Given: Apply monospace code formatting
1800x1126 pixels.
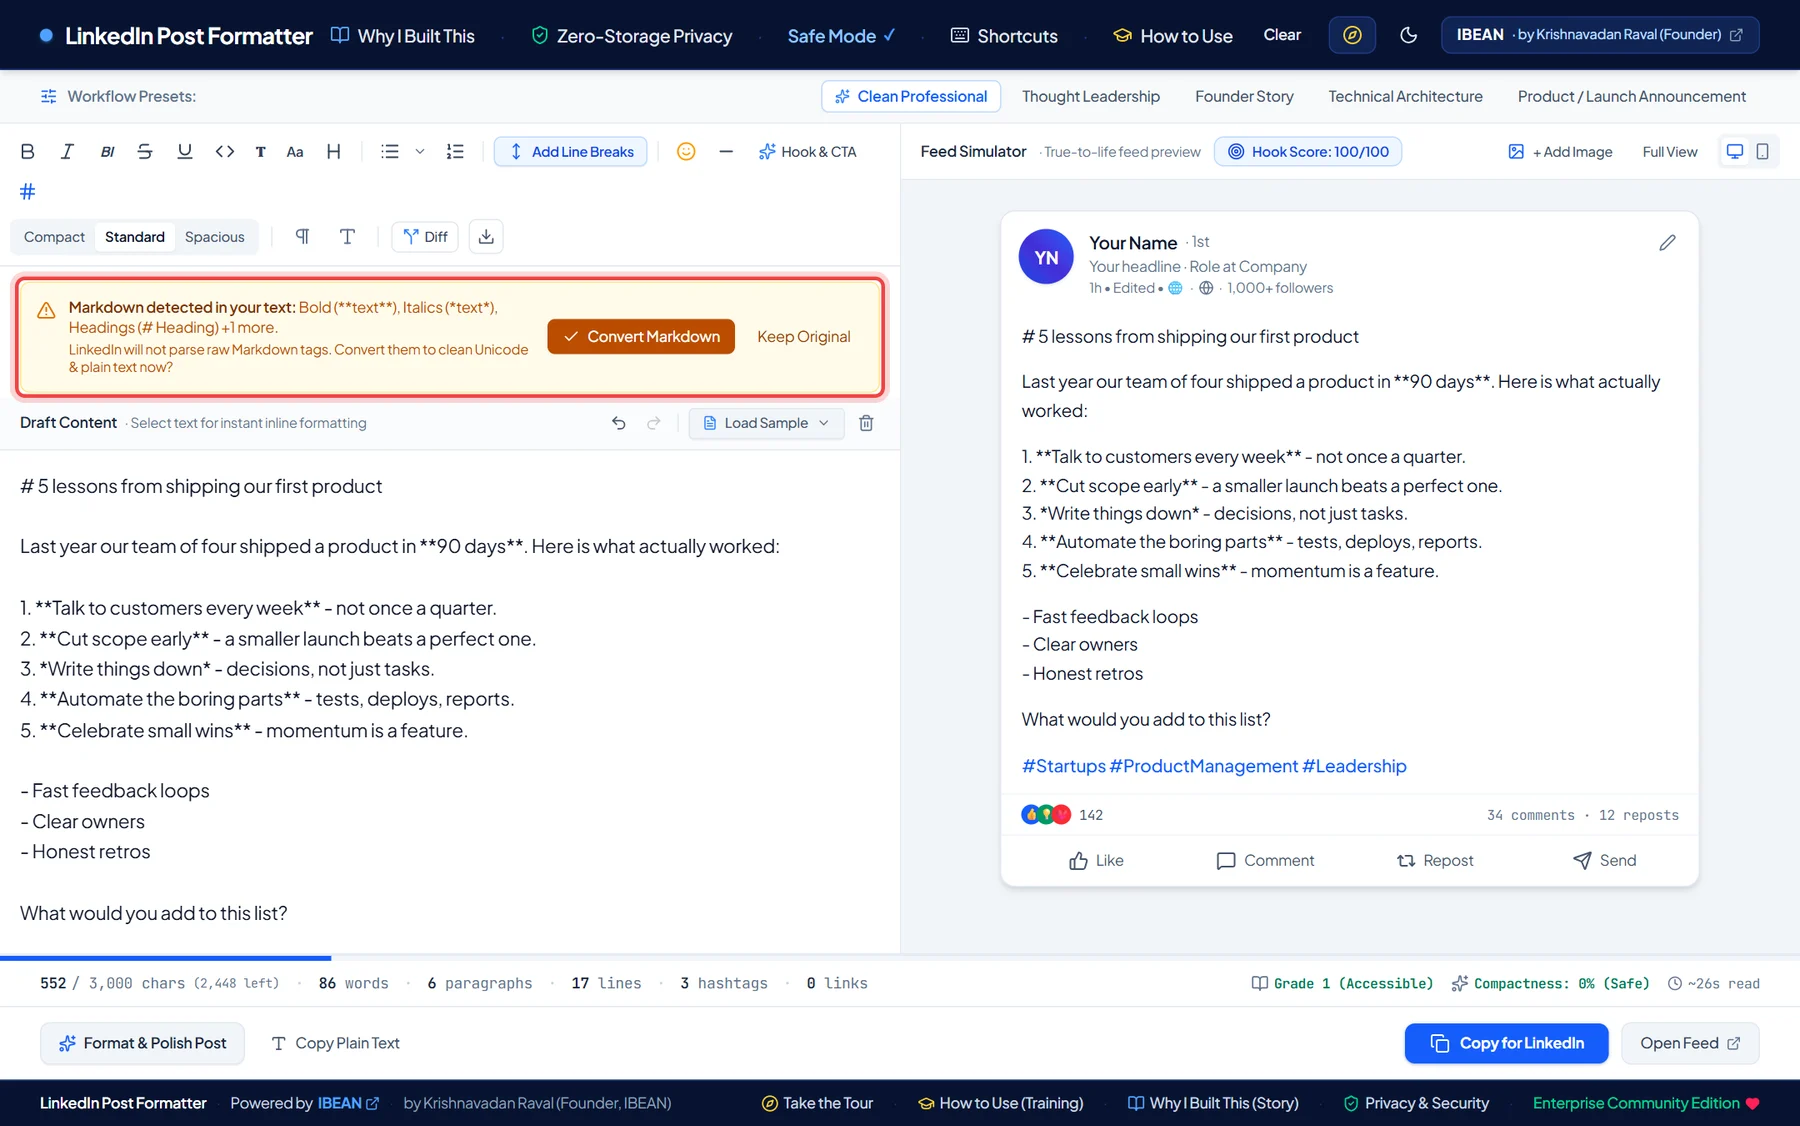Looking at the screenshot, I should coord(225,152).
